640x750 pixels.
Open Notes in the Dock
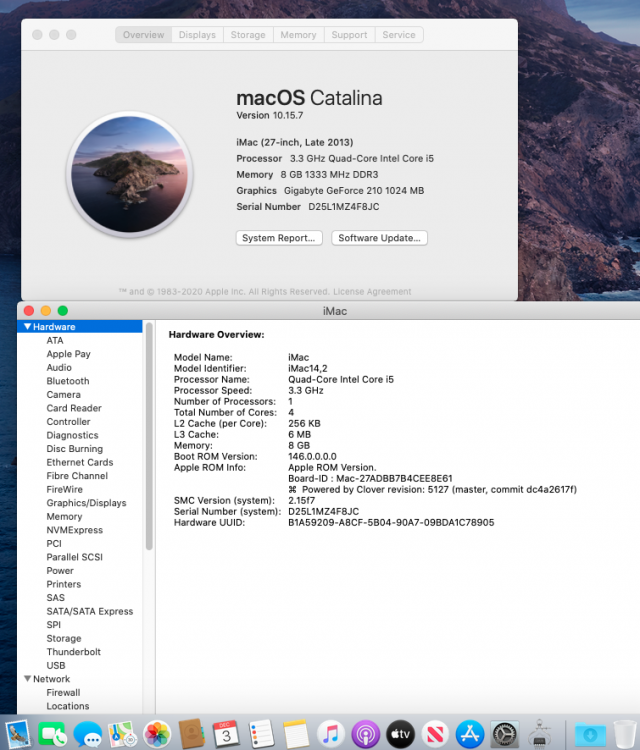[x=296, y=734]
